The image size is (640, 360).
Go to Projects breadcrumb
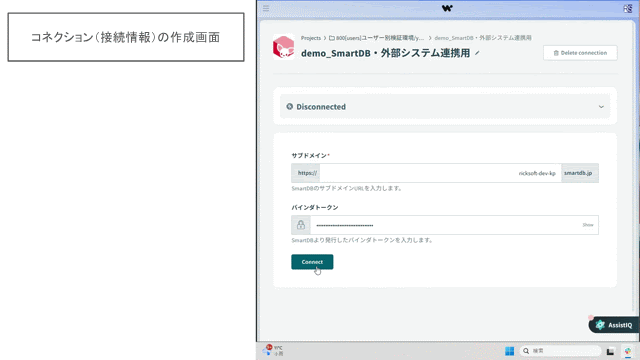coord(311,38)
